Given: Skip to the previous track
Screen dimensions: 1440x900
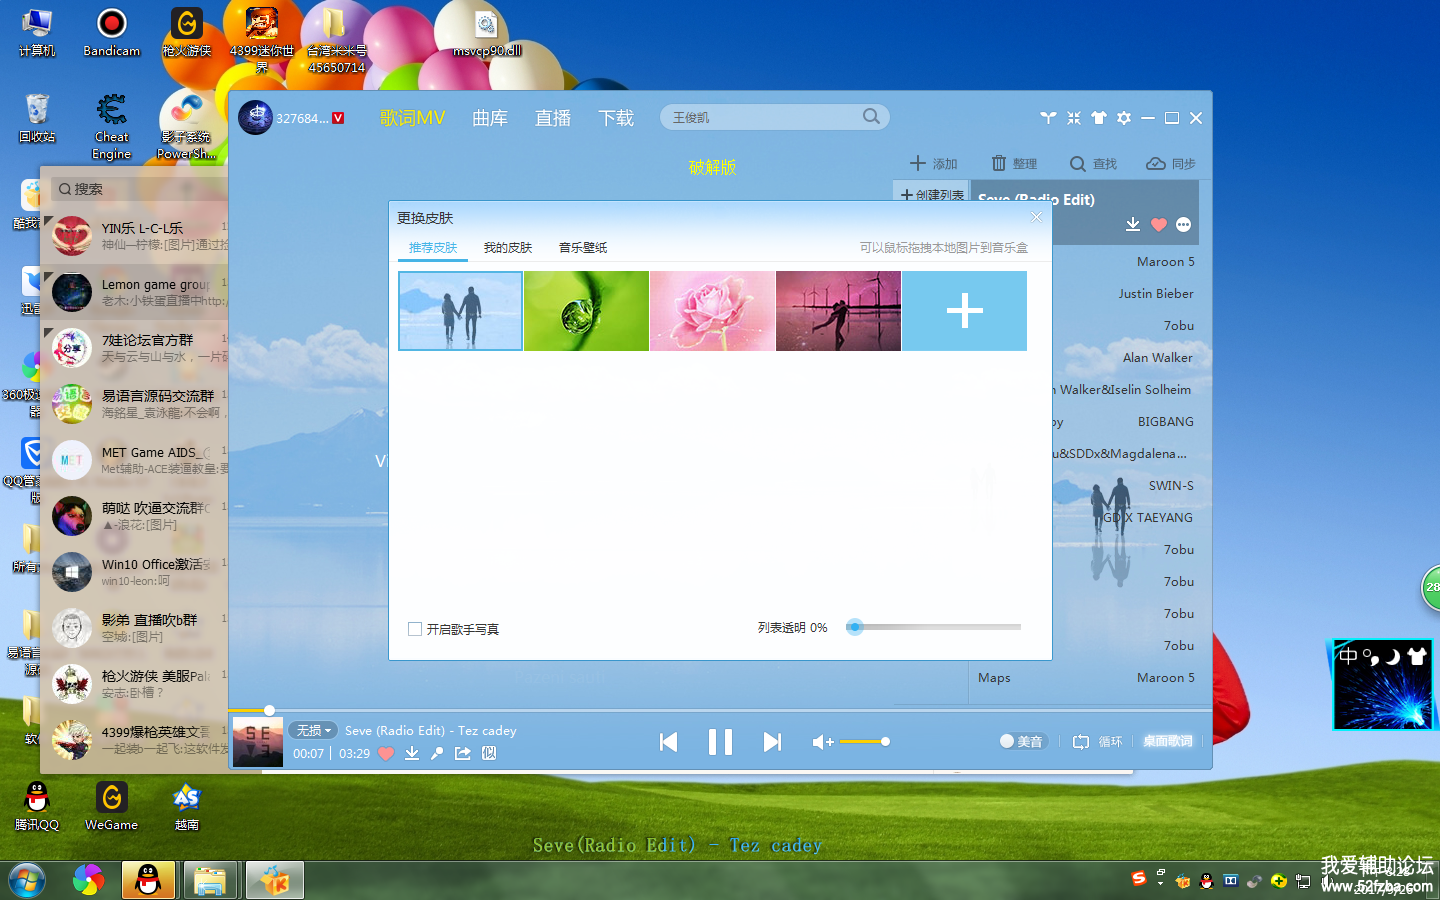Looking at the screenshot, I should [x=669, y=742].
